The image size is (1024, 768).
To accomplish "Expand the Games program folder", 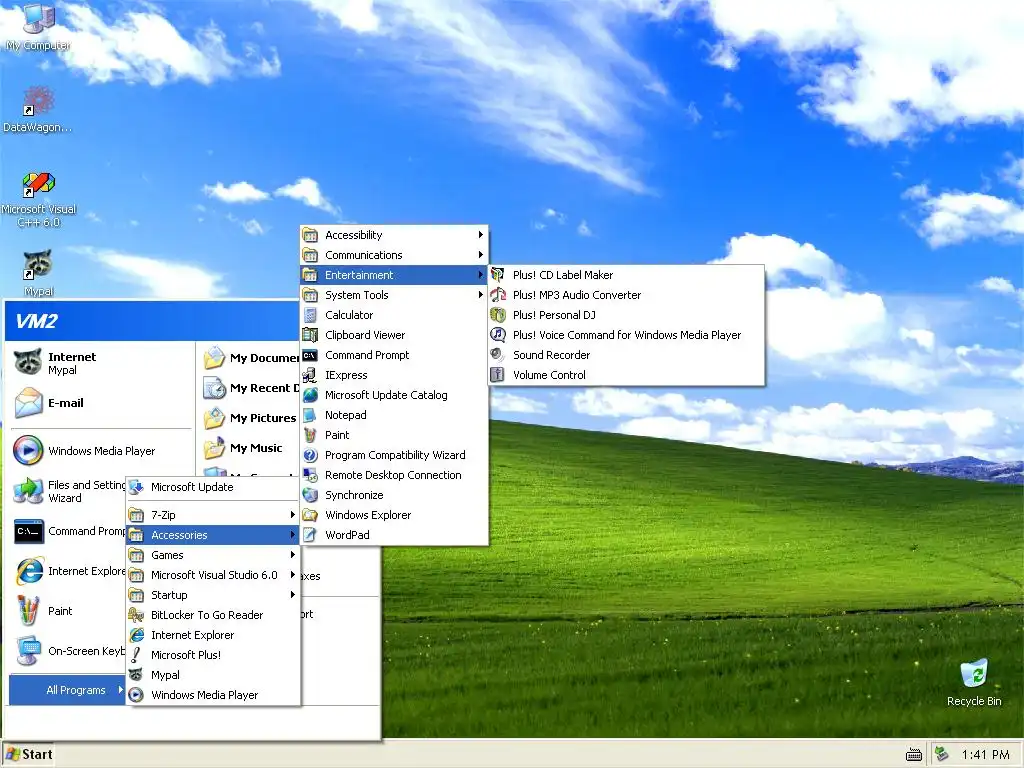I will [213, 554].
